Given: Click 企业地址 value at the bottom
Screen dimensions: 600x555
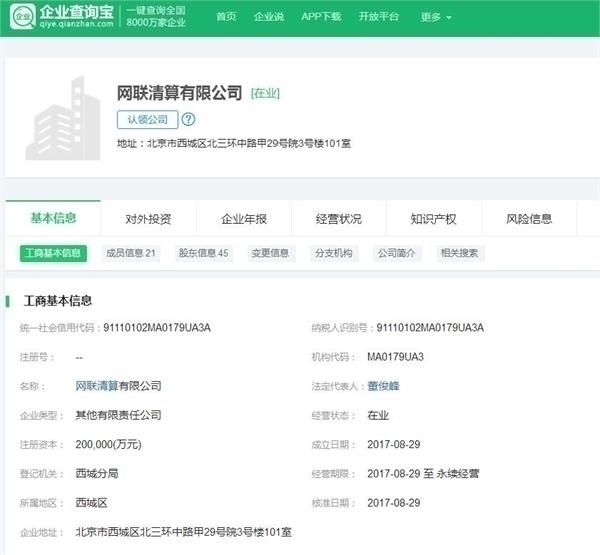Looking at the screenshot, I should tap(184, 532).
